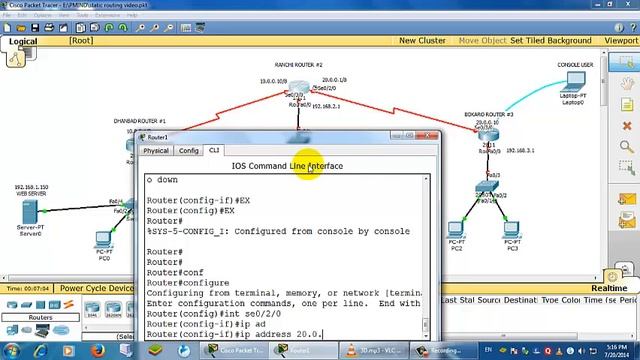This screenshot has width=640, height=360.
Task: Print the workspace
Action: click(x=49, y=28)
